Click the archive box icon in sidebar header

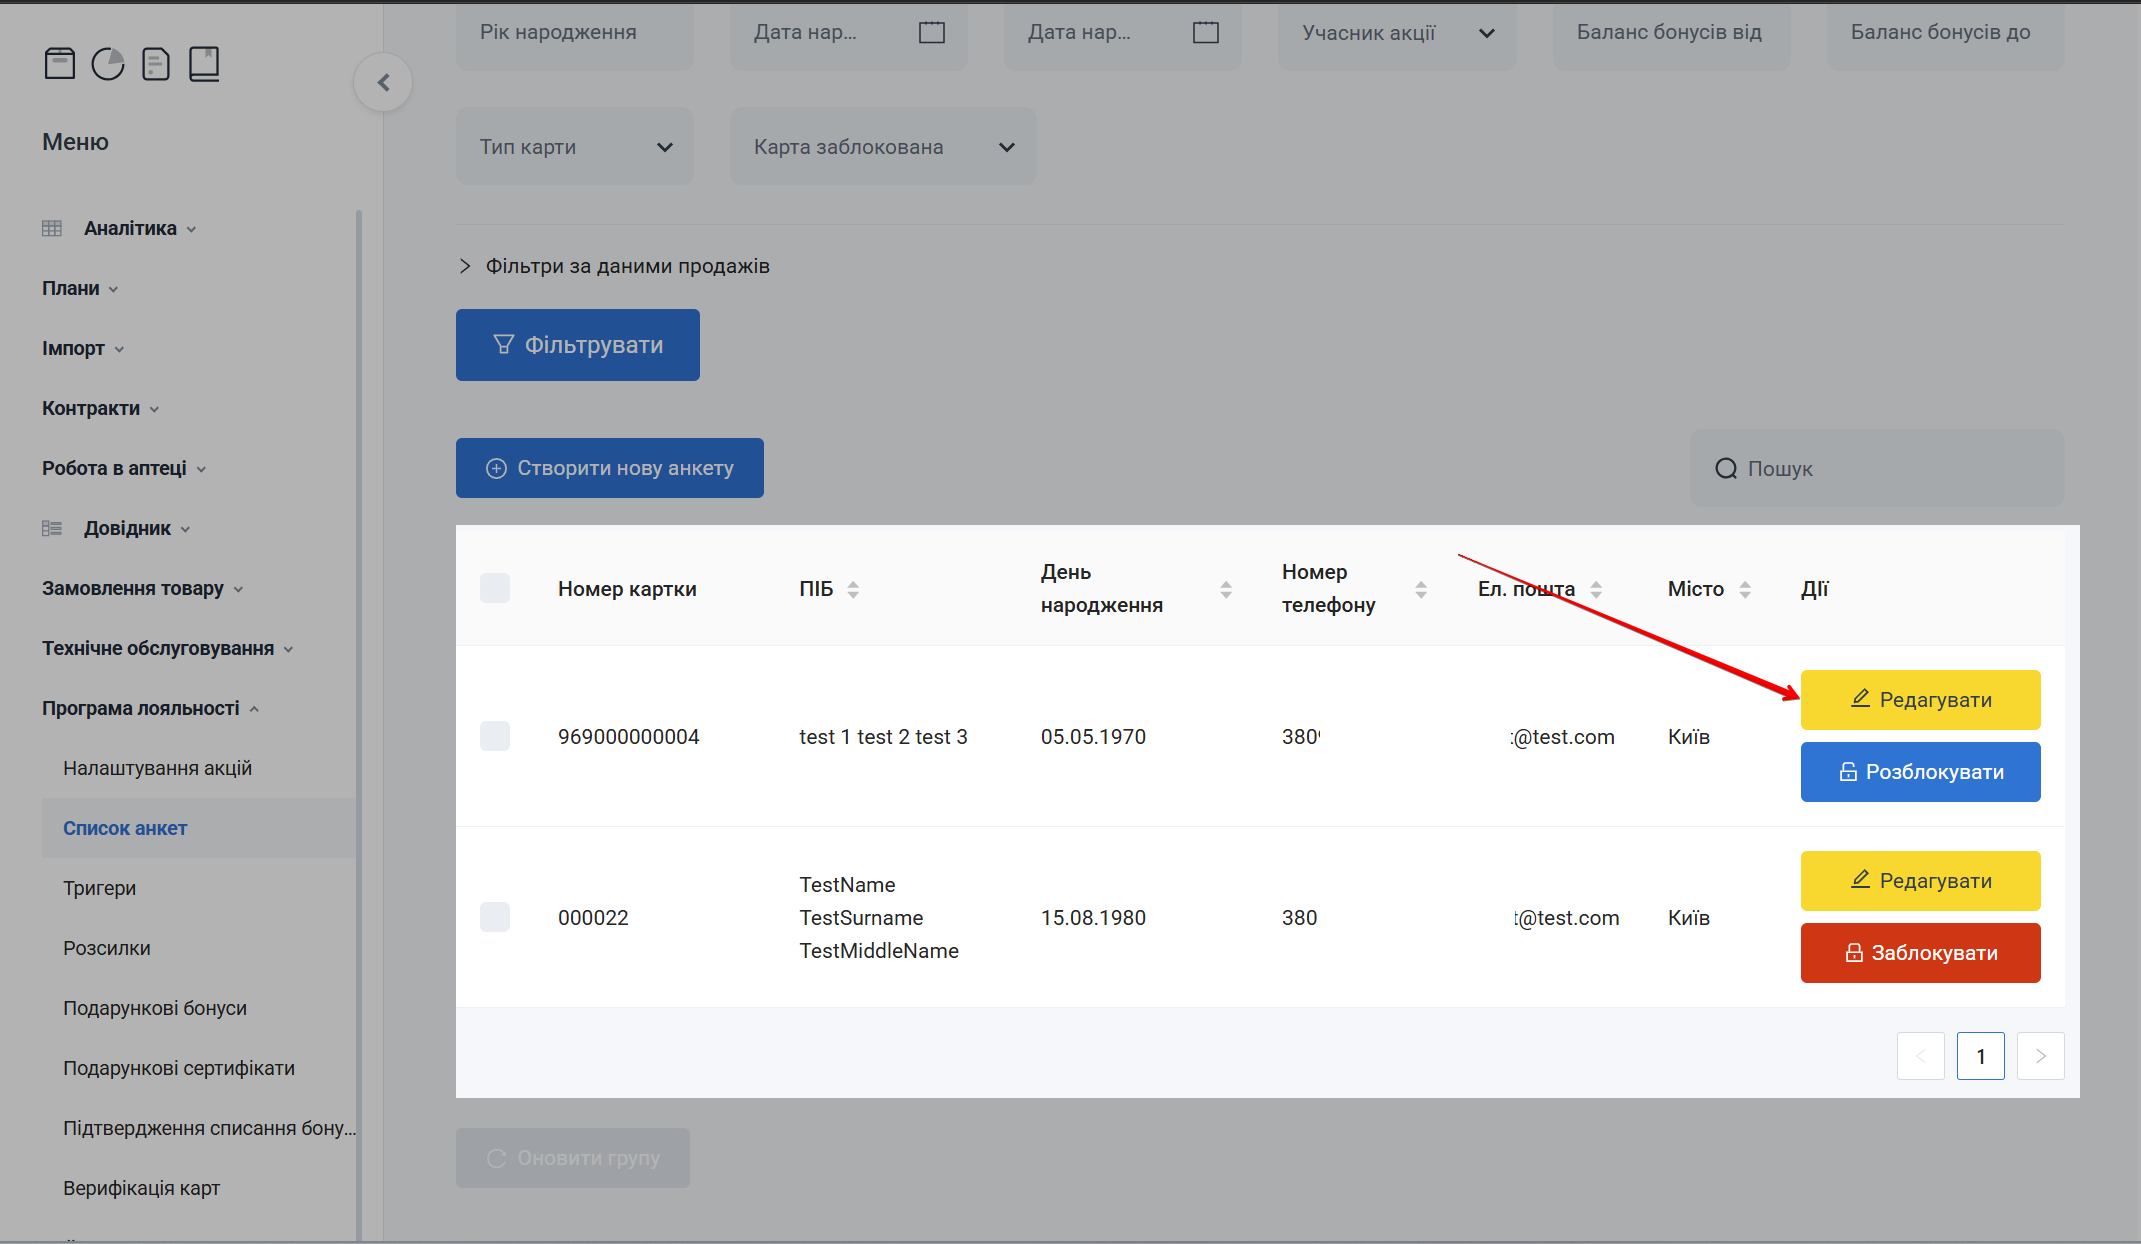pos(60,64)
